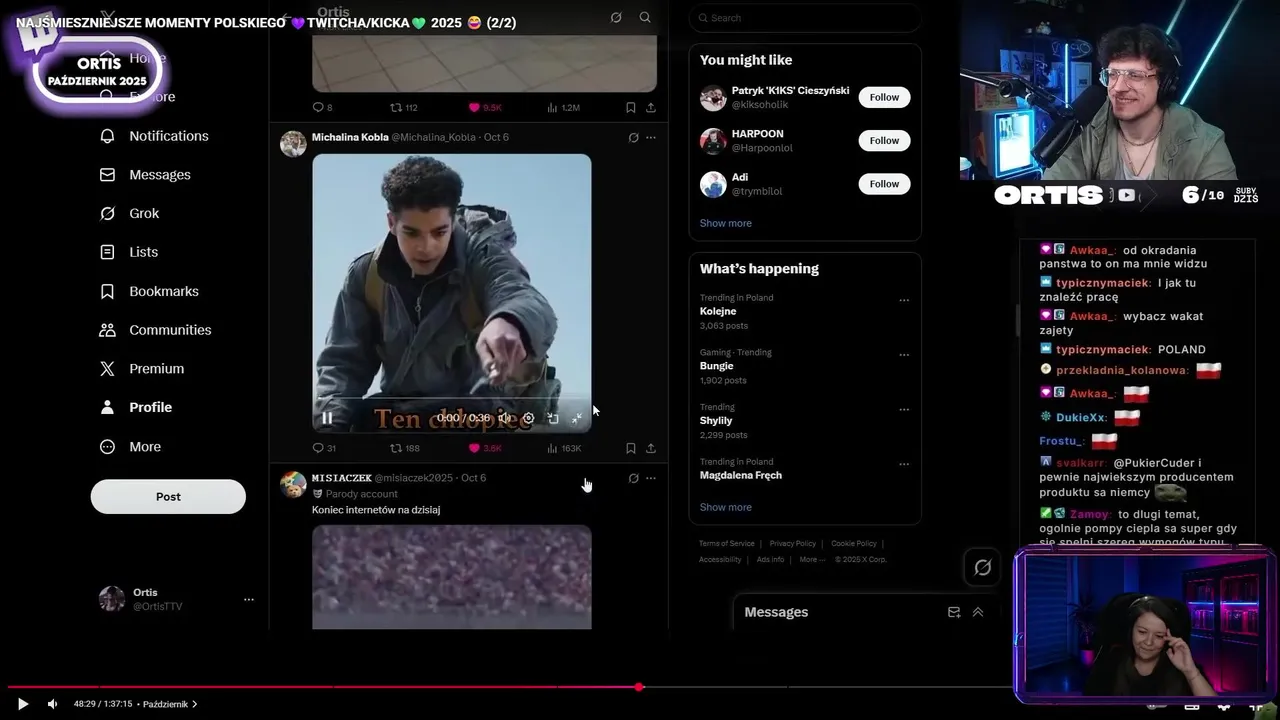
Task: Toggle like on post with 3.6K likes
Action: (474, 448)
